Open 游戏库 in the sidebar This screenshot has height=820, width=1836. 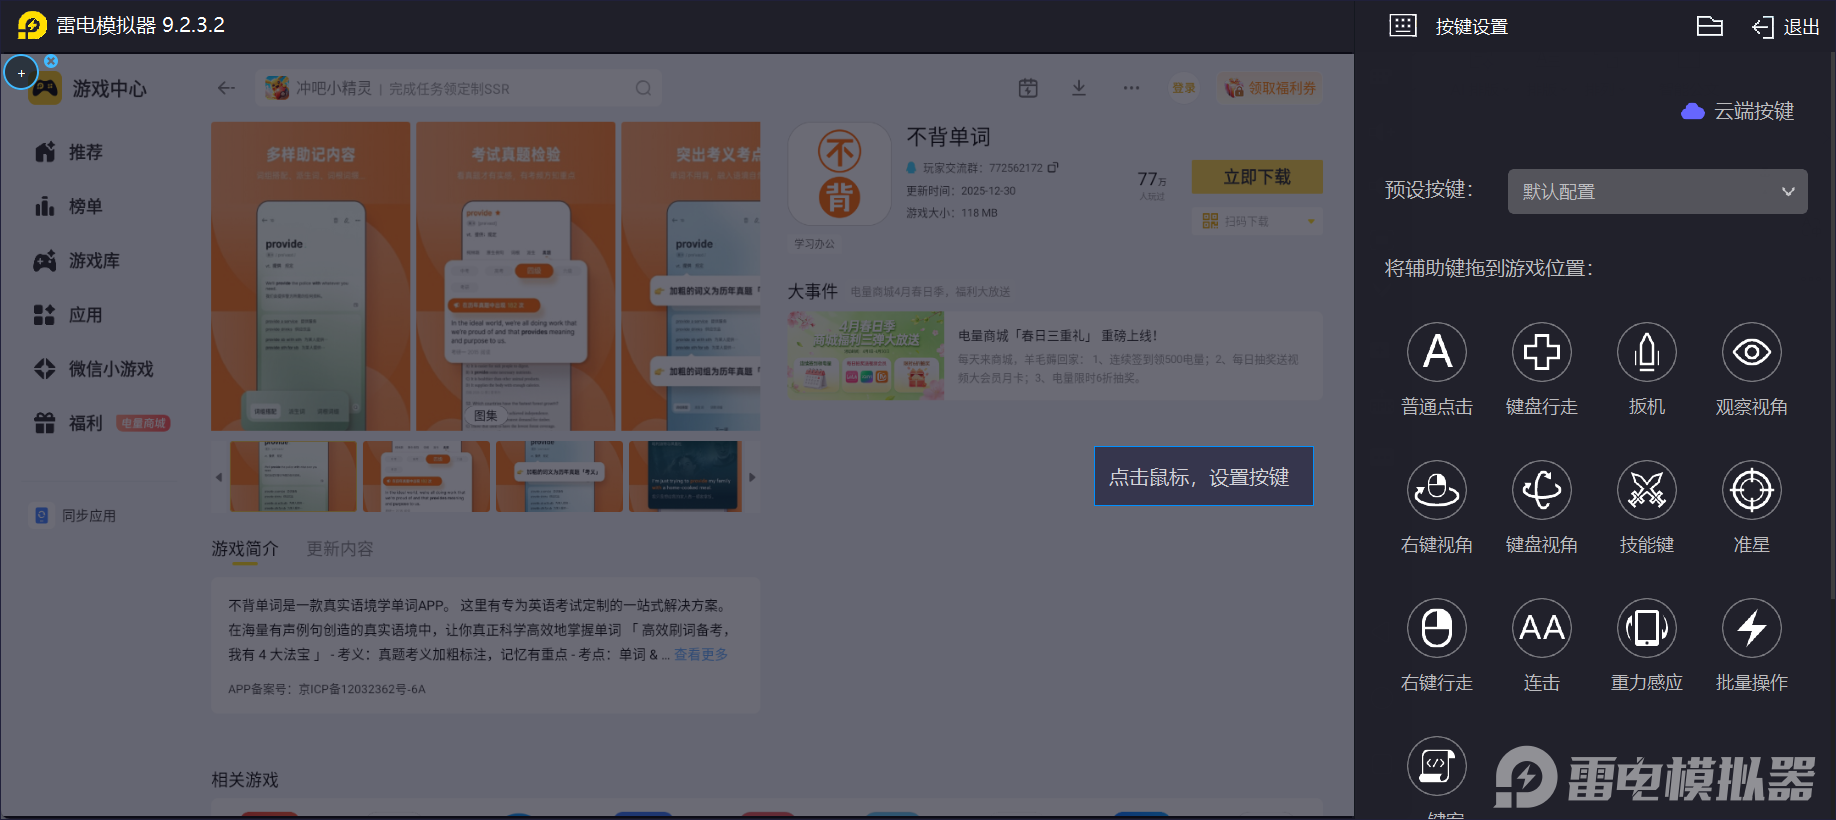pos(77,261)
